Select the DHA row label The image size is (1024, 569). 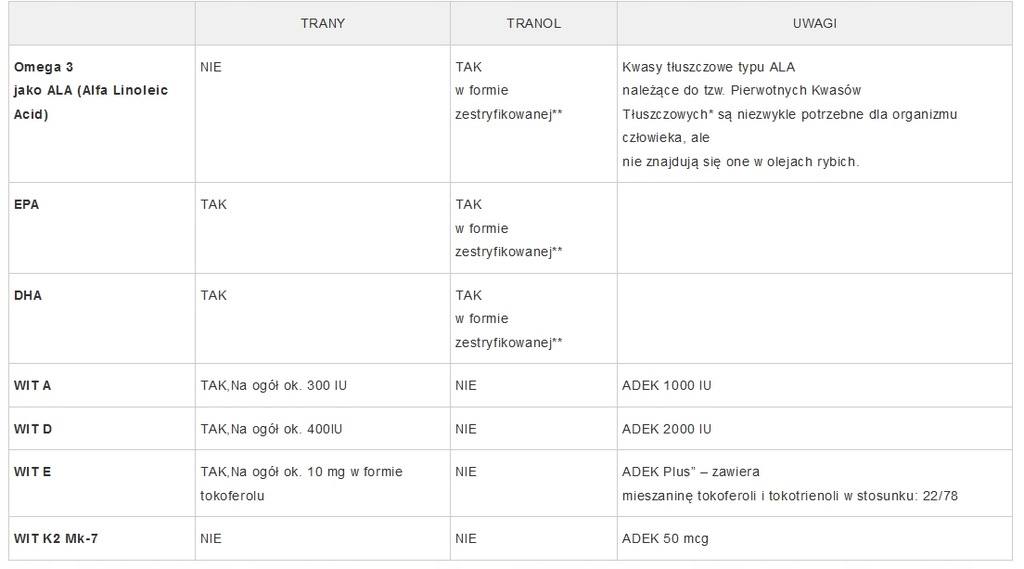pos(28,295)
